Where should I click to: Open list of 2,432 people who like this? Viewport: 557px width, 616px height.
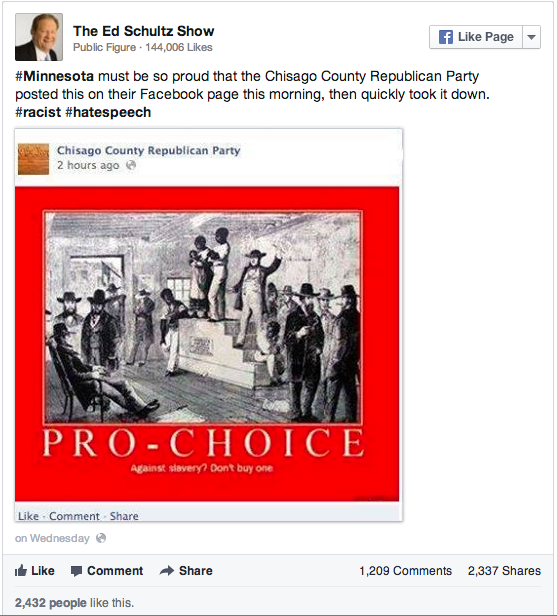pyautogui.click(x=51, y=603)
